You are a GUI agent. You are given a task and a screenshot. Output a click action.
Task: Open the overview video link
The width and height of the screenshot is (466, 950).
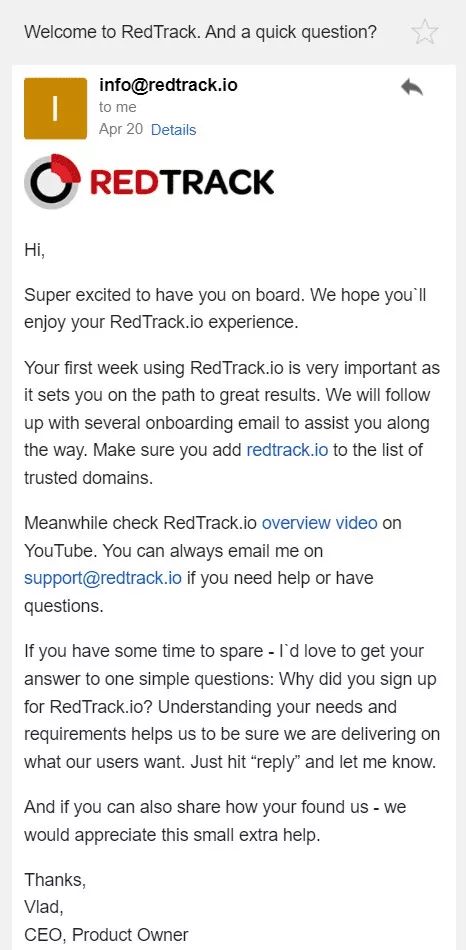point(319,522)
